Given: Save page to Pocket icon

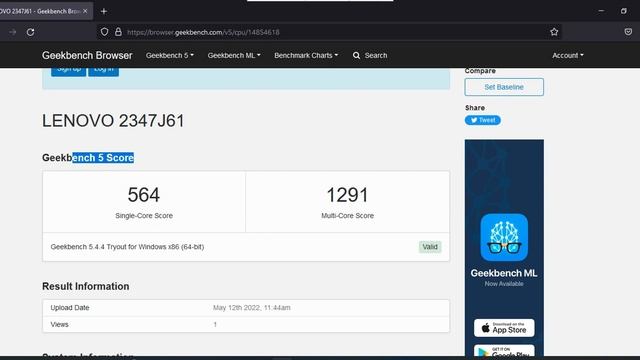Looking at the screenshot, I should tap(628, 32).
